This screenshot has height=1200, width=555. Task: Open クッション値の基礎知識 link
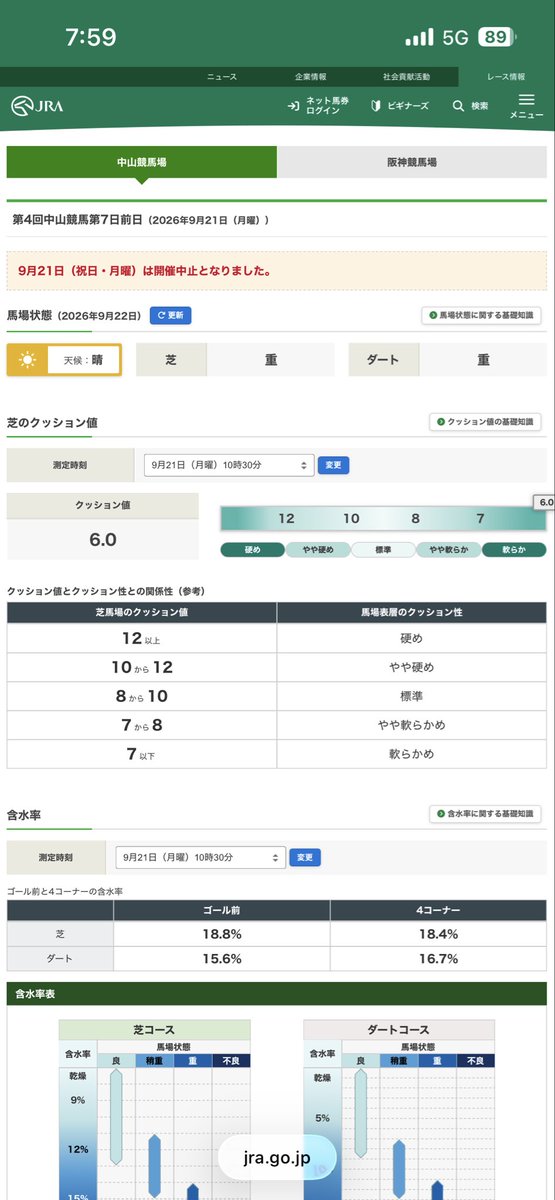point(485,422)
